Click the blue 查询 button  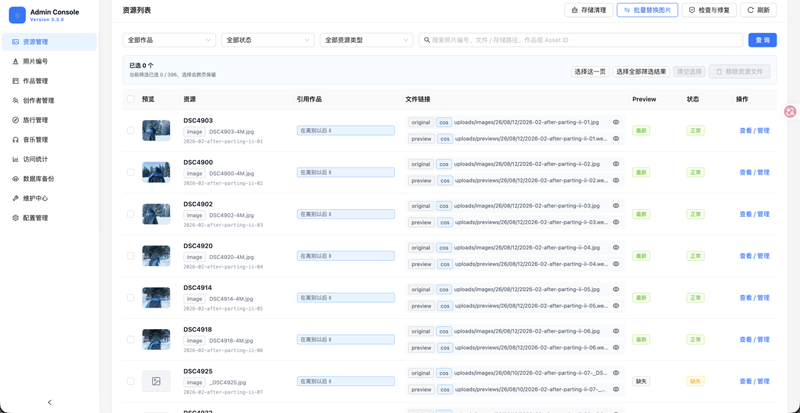762,40
